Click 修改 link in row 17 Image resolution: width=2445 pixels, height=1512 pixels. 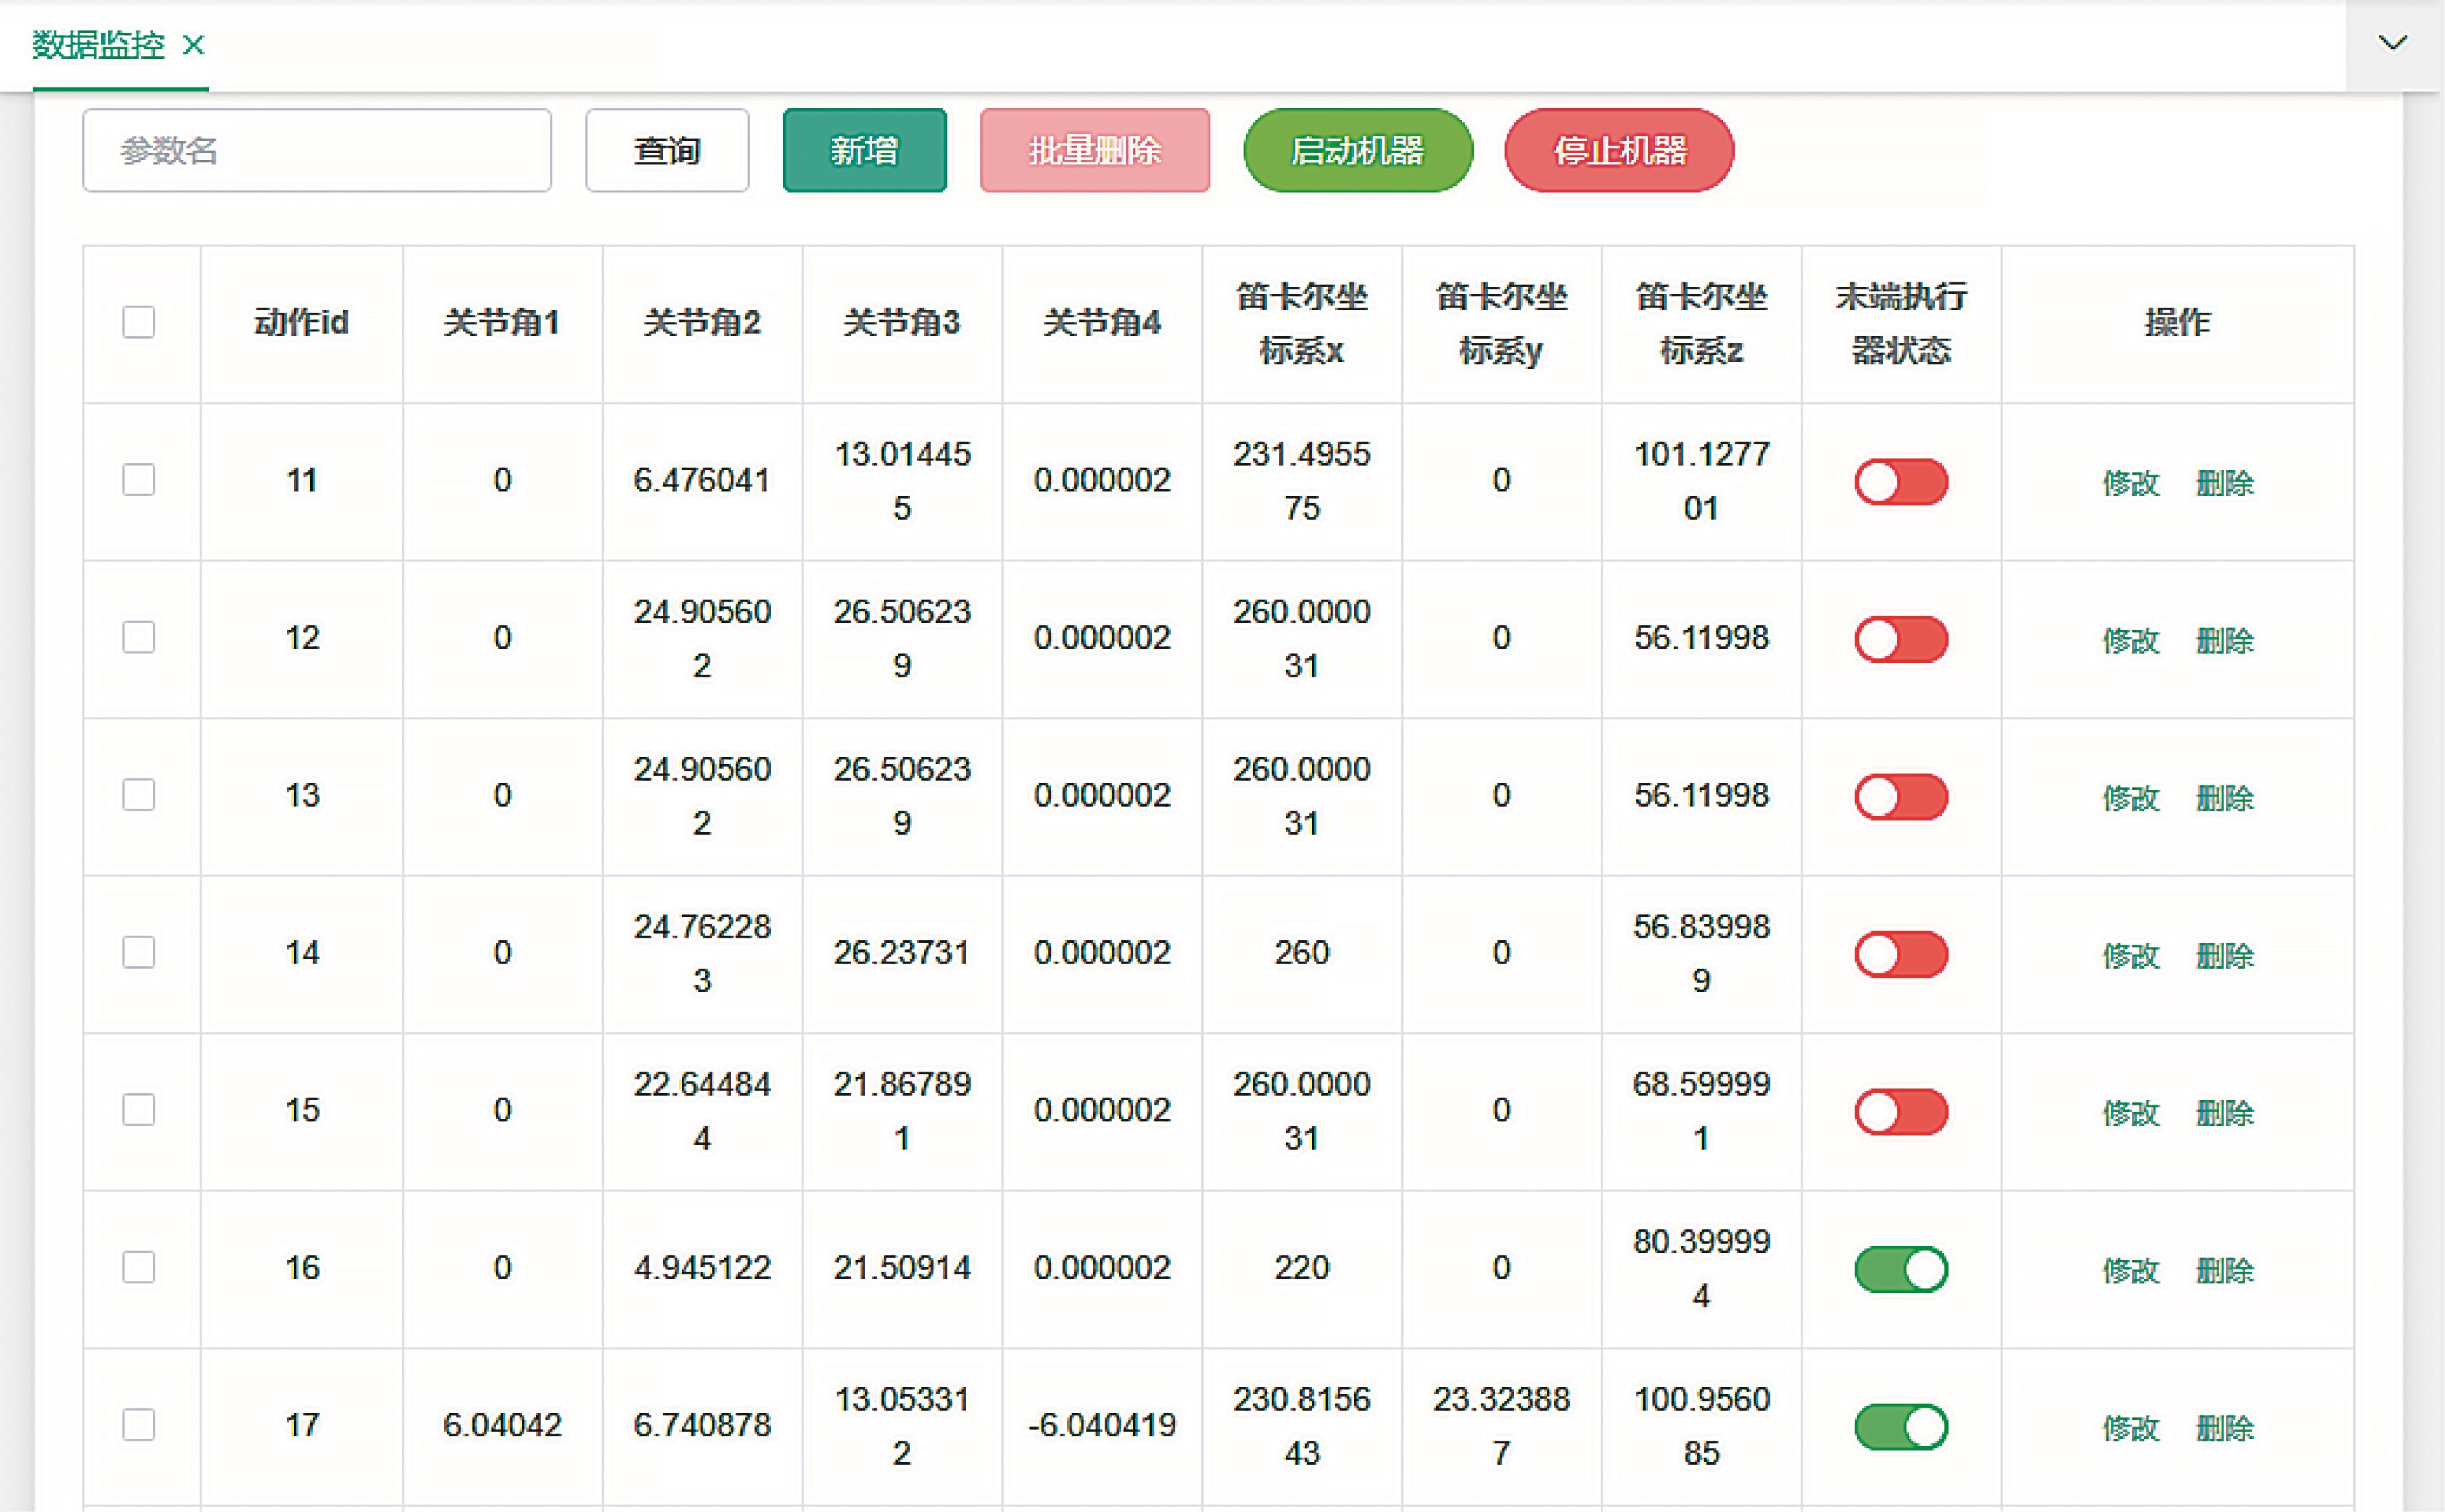tap(2131, 1428)
